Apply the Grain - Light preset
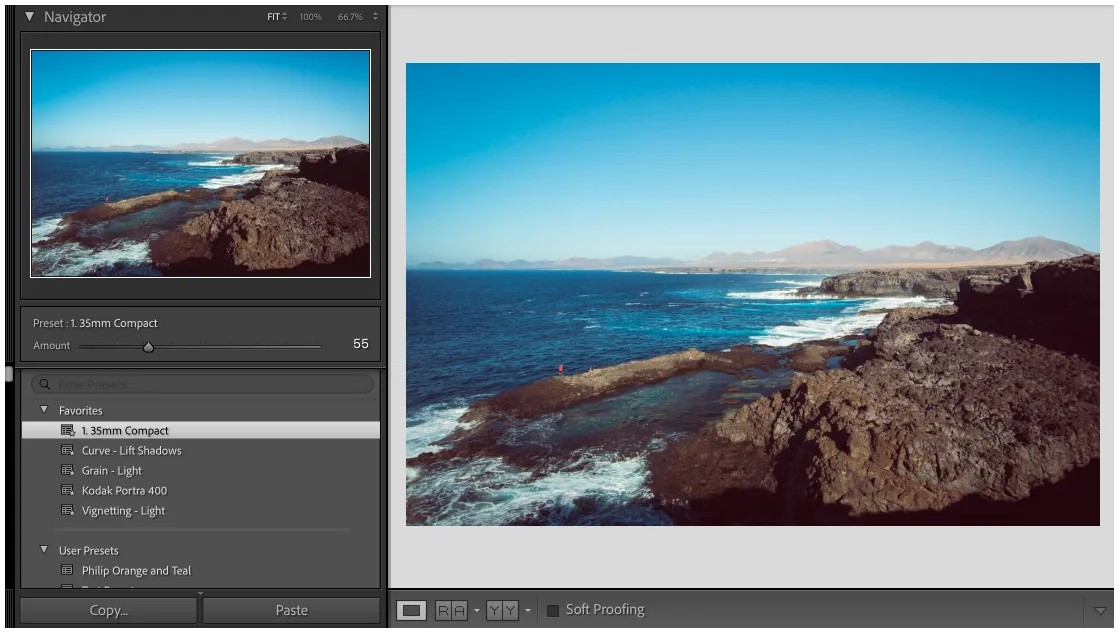The image size is (1119, 633). click(x=111, y=470)
